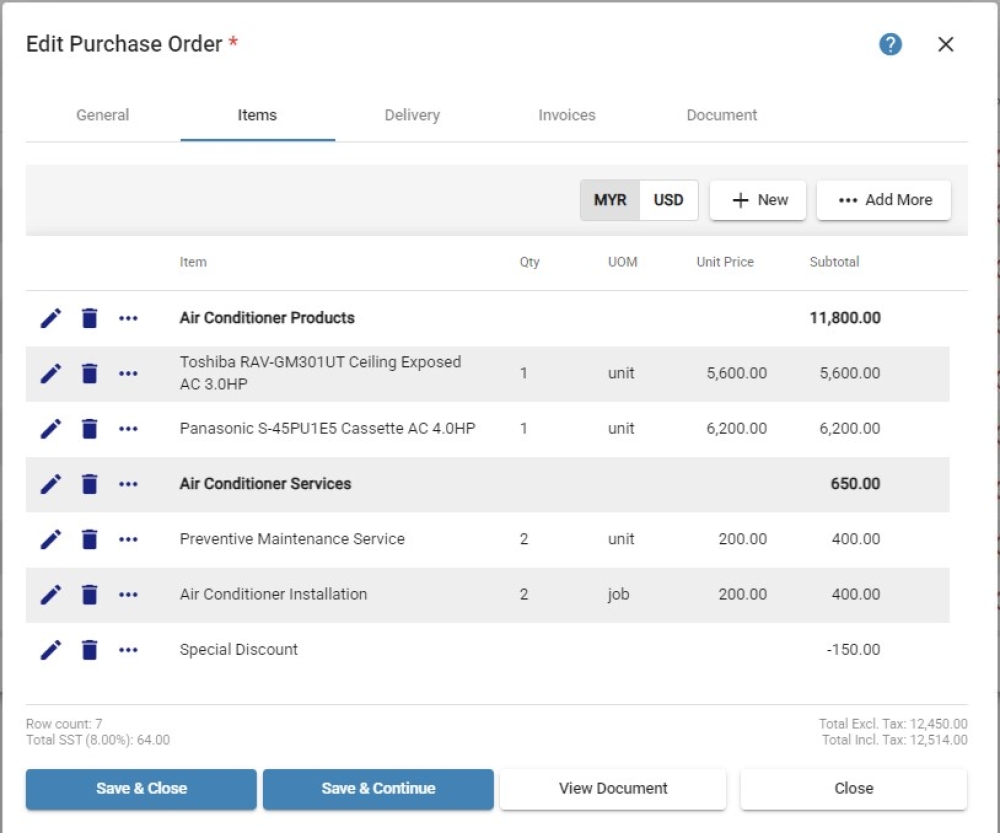Edit the Air Conditioner Services group row
This screenshot has width=1000, height=833.
[51, 484]
